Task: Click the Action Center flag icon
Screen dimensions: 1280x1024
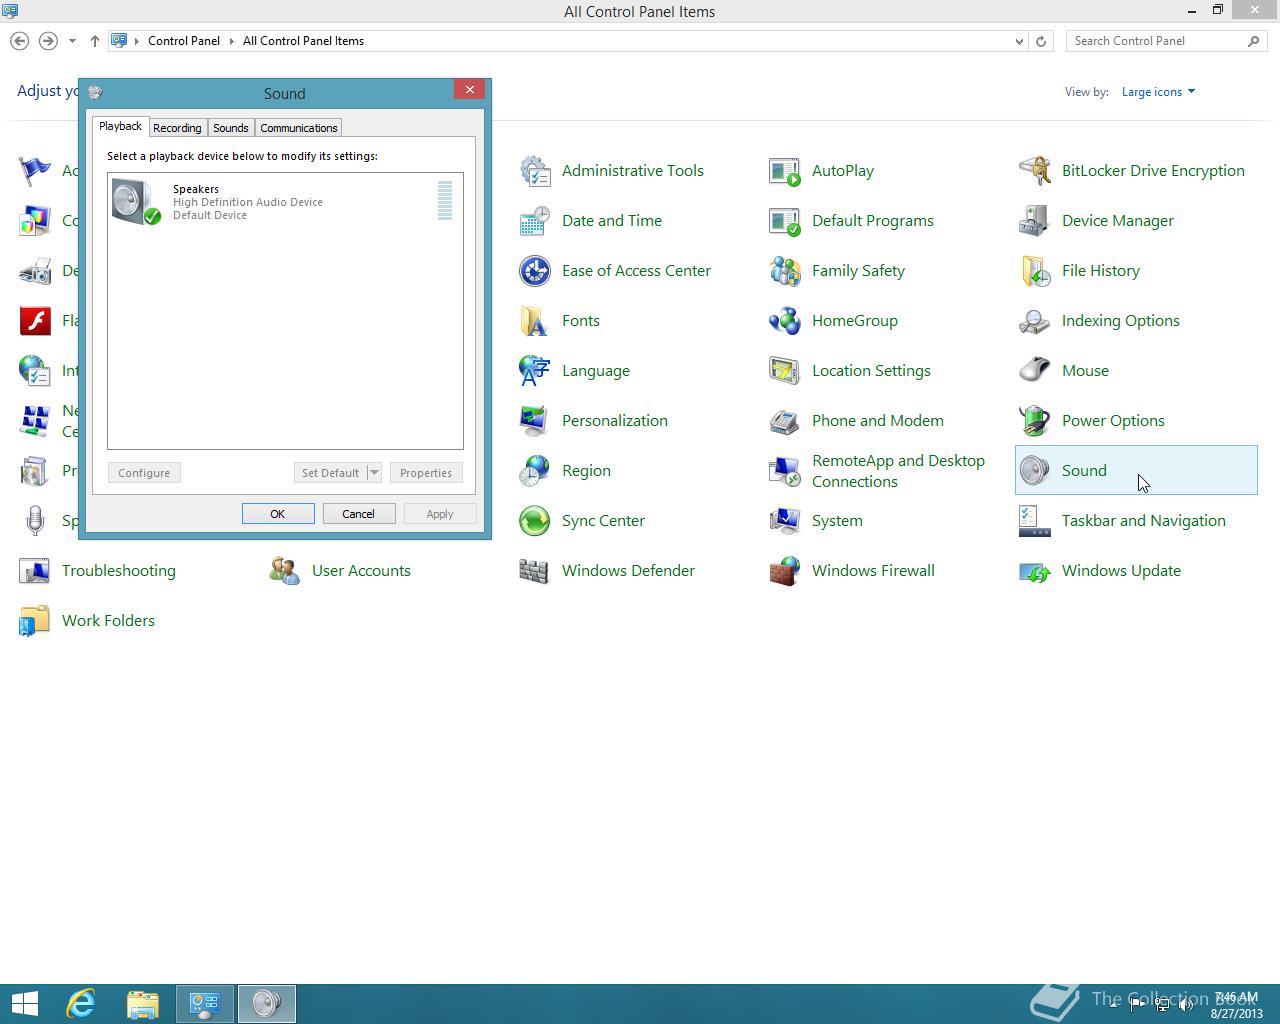Action: pos(35,171)
